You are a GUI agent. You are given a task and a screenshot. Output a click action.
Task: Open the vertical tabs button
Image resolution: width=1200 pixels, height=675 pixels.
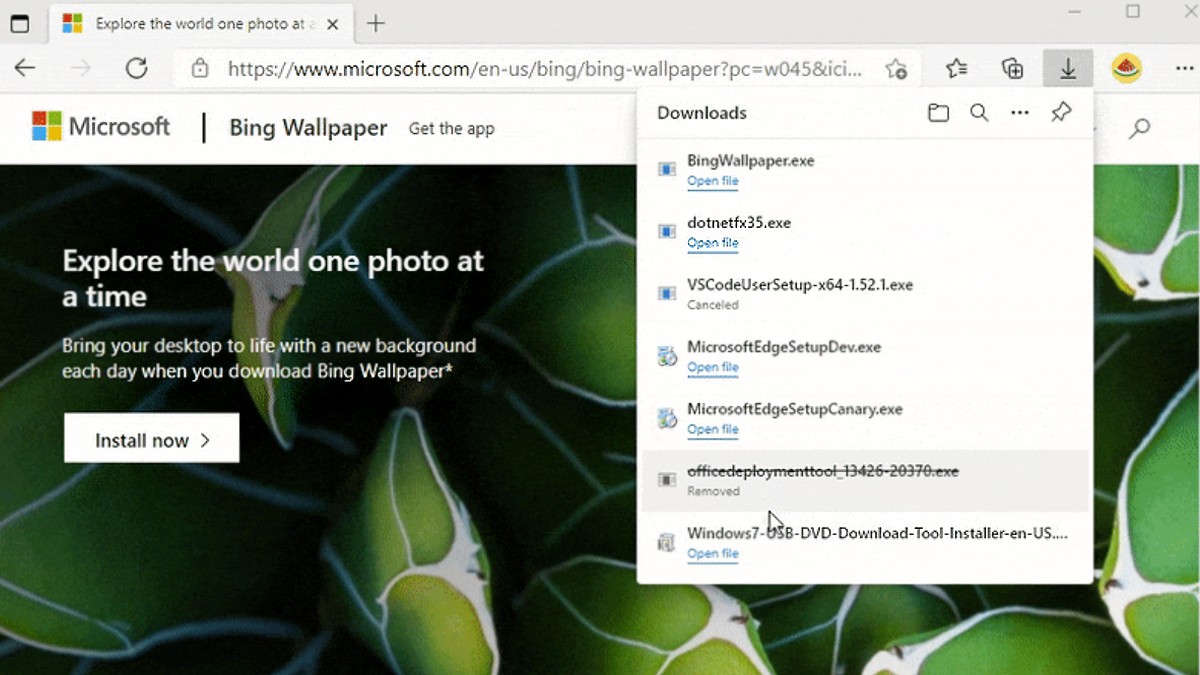[x=20, y=23]
